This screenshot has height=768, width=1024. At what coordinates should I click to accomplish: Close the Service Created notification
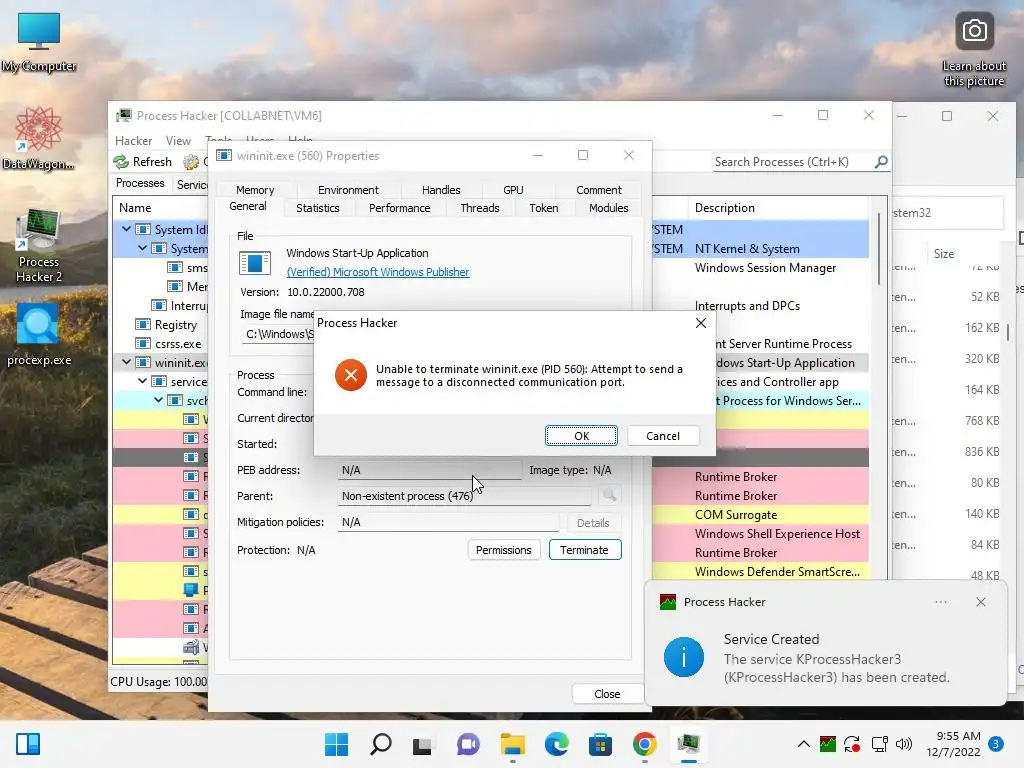coord(980,602)
